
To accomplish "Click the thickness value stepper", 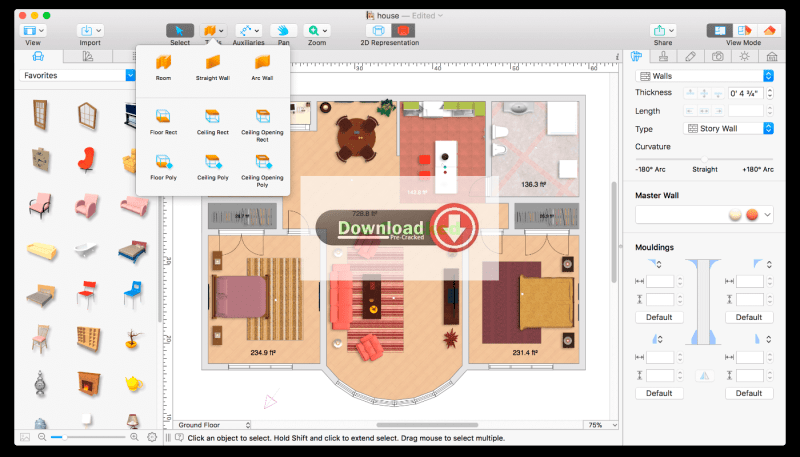I will (x=769, y=93).
